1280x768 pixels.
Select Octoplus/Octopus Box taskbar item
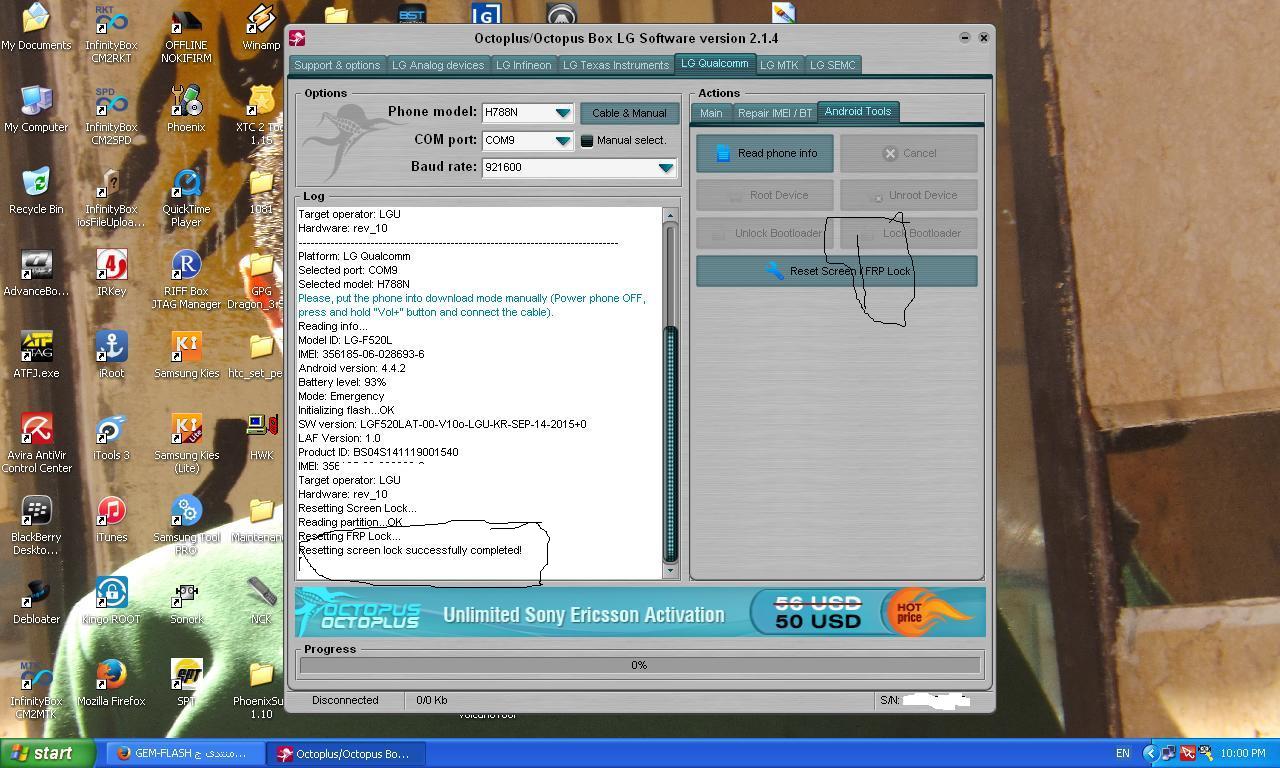[x=345, y=754]
